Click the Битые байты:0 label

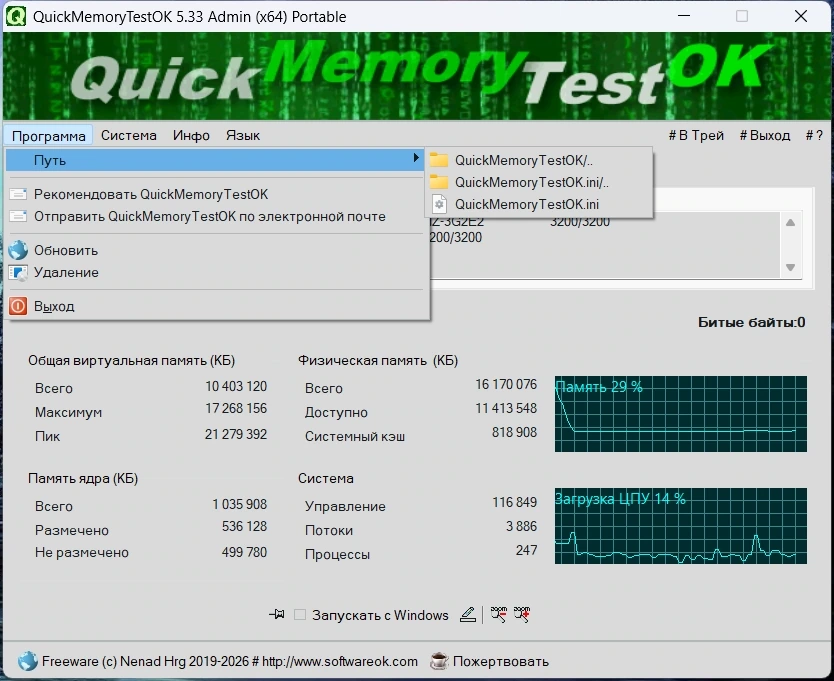click(751, 322)
